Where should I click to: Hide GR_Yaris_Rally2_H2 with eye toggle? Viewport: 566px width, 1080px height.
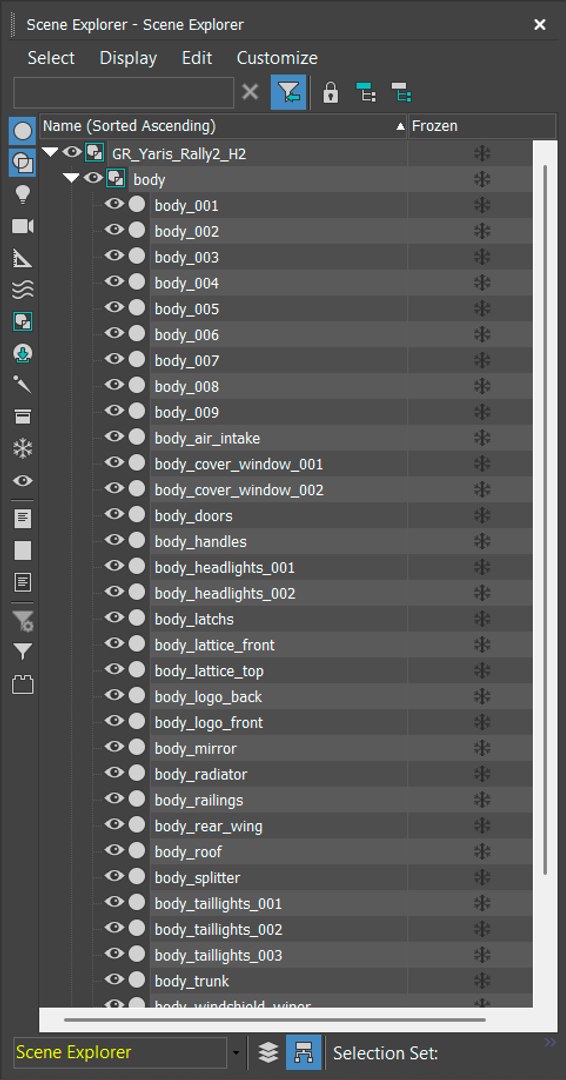[72, 152]
